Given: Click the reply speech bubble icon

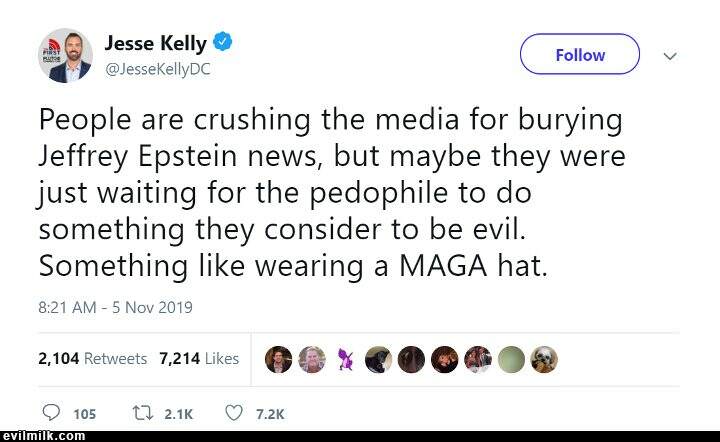Looking at the screenshot, I should [52, 412].
